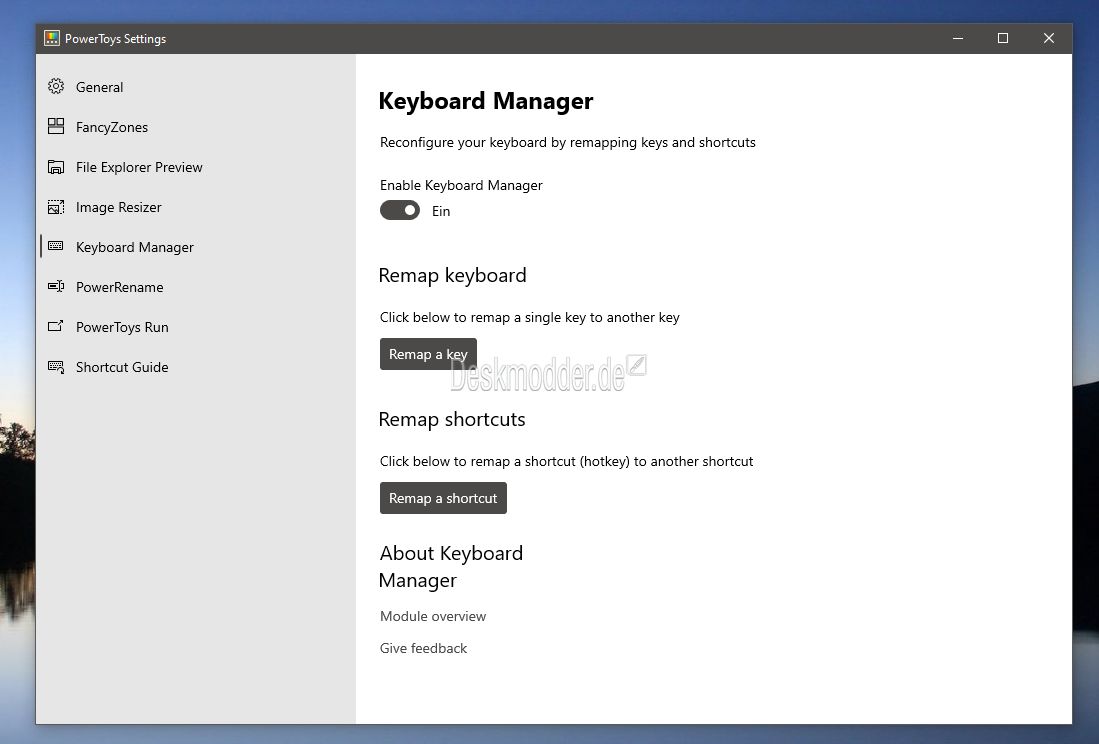Click the Remap shortcuts section heading
This screenshot has height=744, width=1099.
pyautogui.click(x=451, y=419)
